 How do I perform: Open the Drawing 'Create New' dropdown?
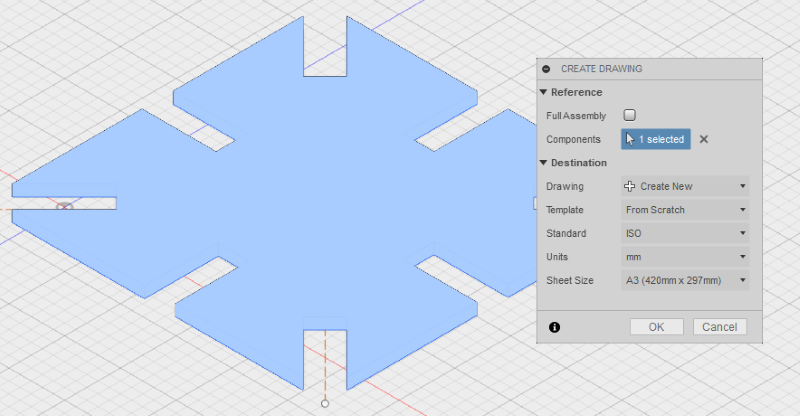point(685,186)
